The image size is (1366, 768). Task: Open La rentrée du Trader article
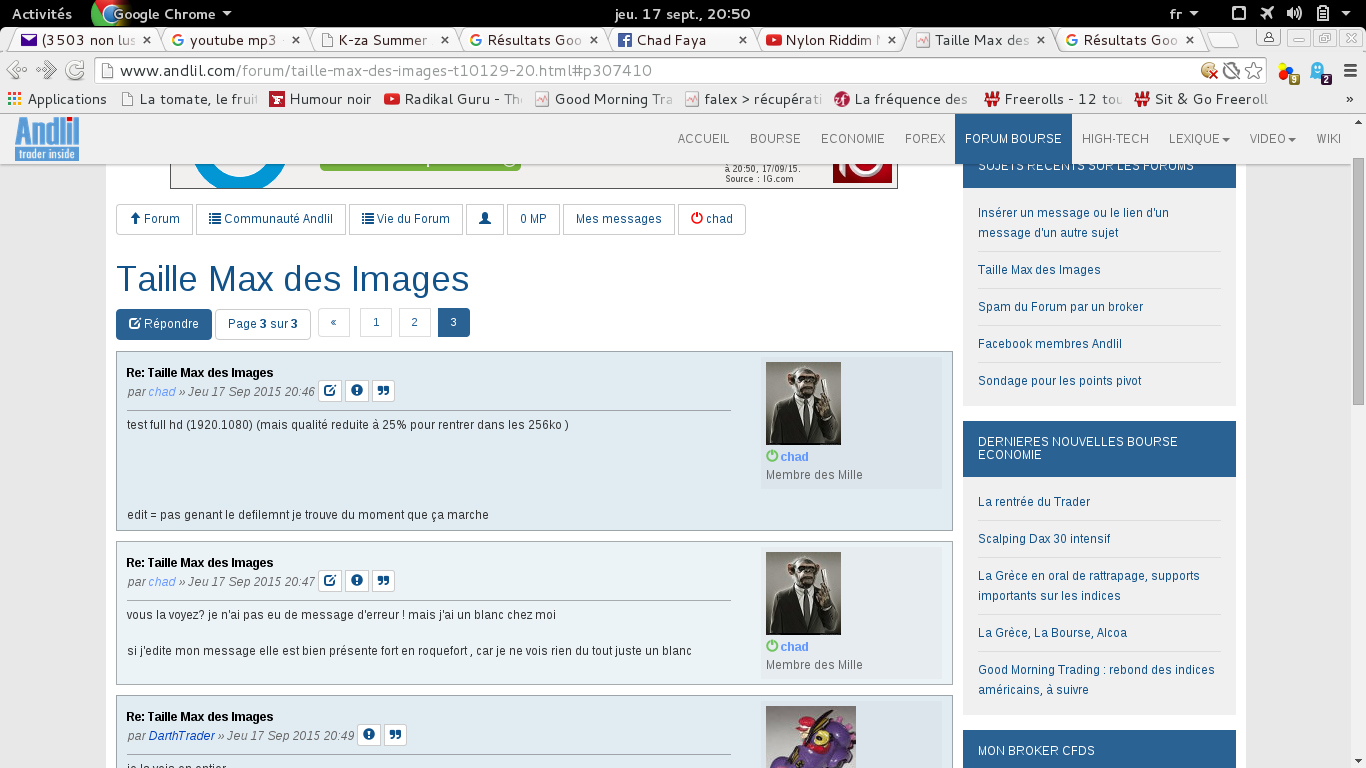(x=1034, y=502)
